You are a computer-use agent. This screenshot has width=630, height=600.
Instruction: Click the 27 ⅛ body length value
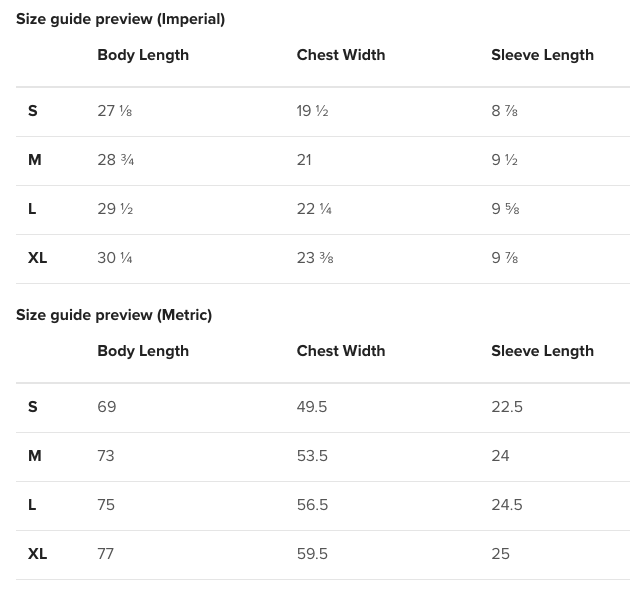(115, 111)
